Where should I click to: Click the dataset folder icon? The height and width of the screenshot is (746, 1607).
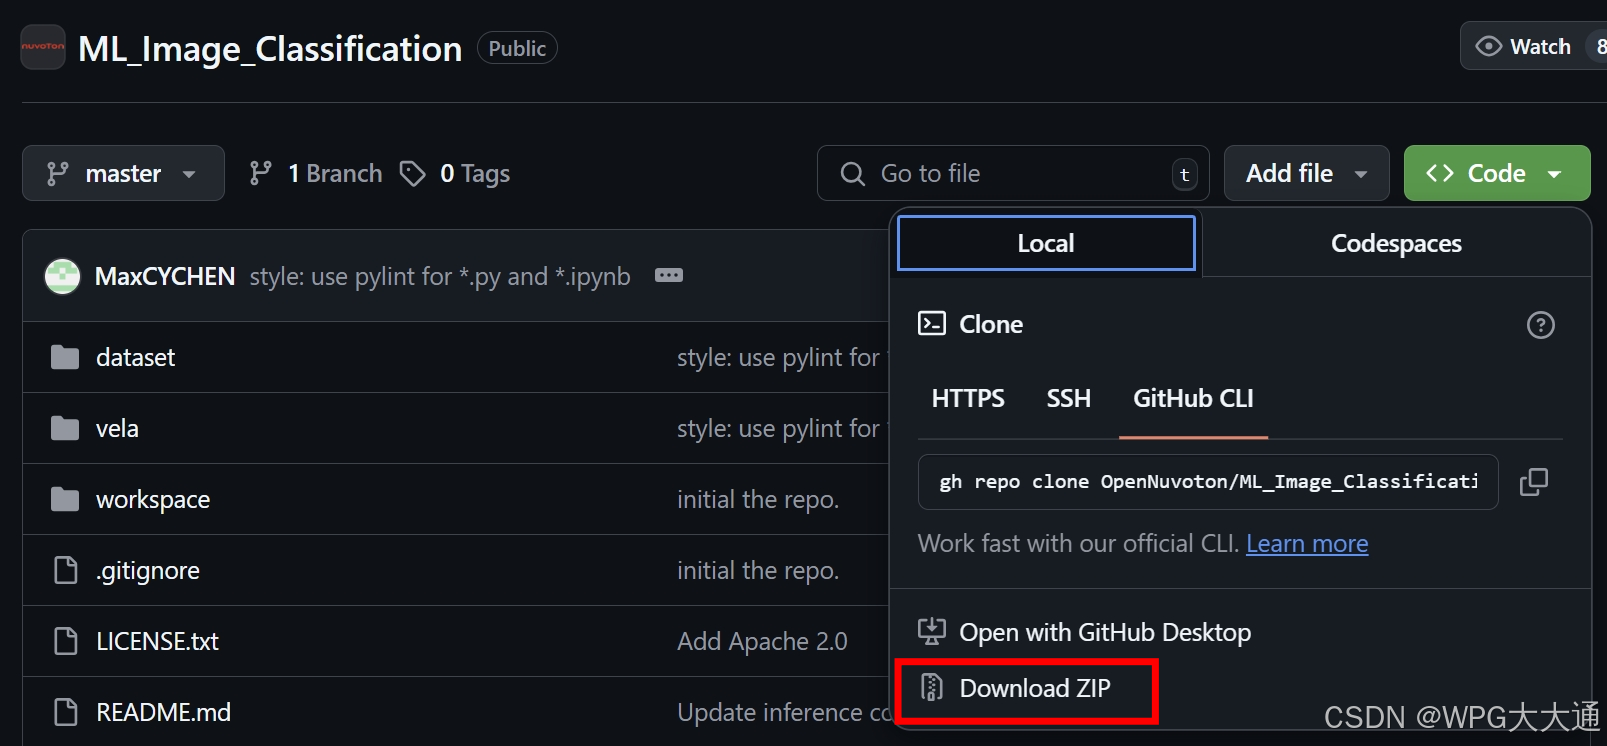65,357
